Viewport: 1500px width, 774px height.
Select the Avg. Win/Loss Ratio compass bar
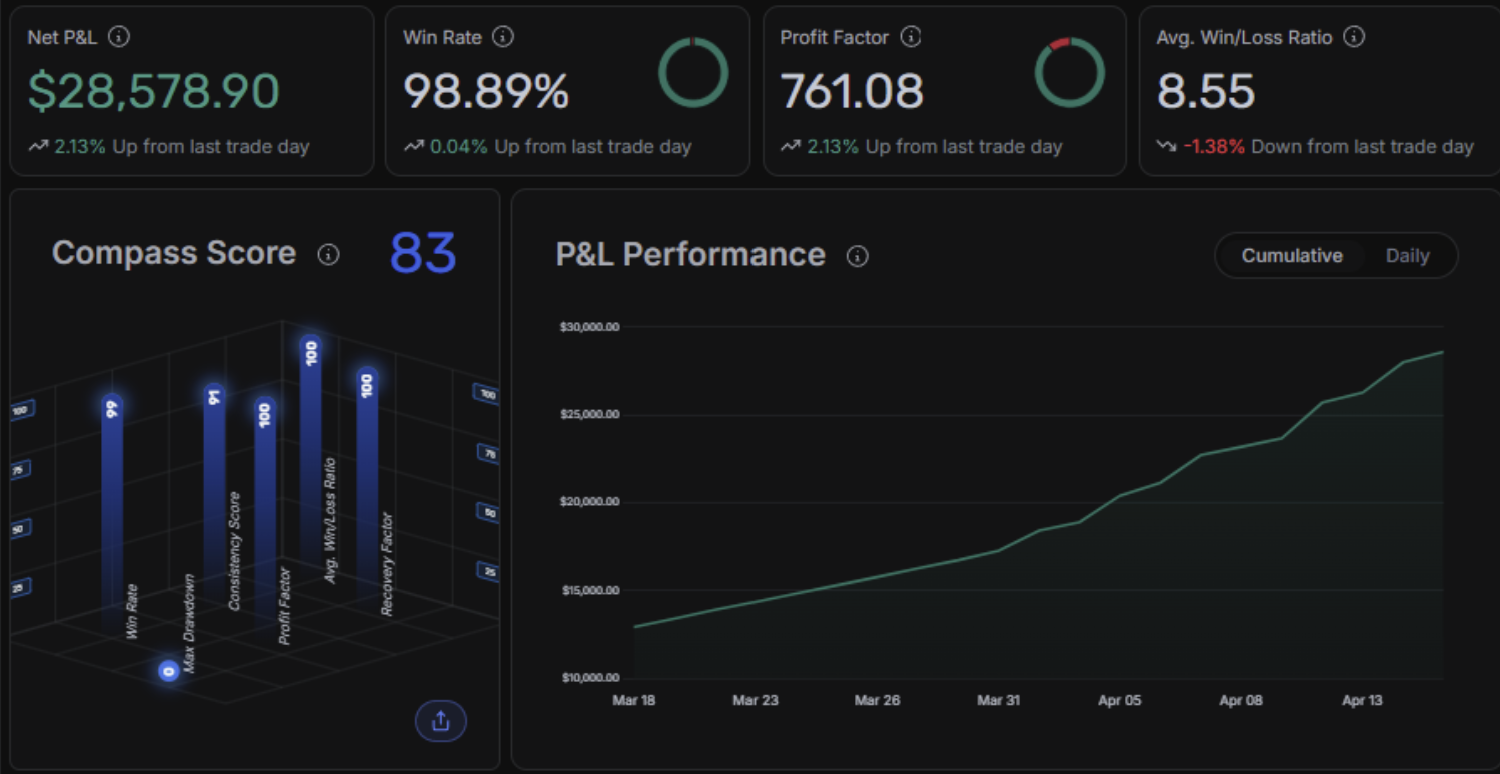click(311, 450)
